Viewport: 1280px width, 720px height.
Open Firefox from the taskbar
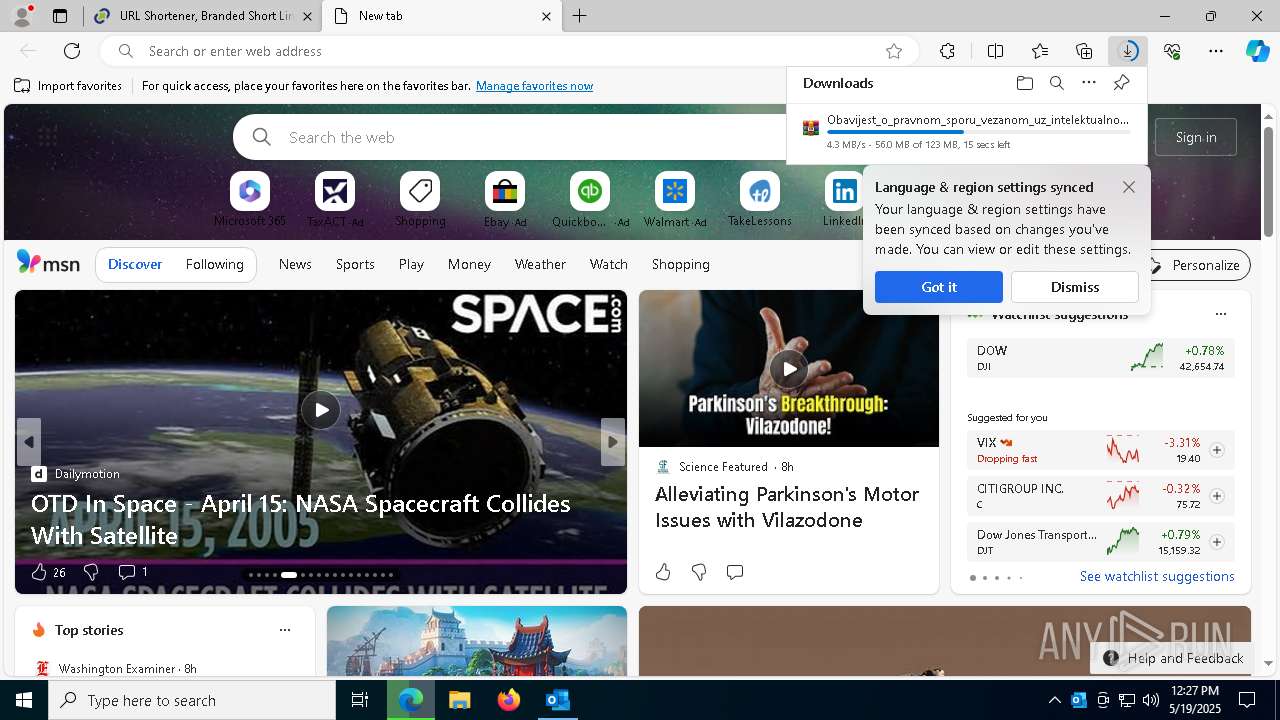[x=509, y=700]
